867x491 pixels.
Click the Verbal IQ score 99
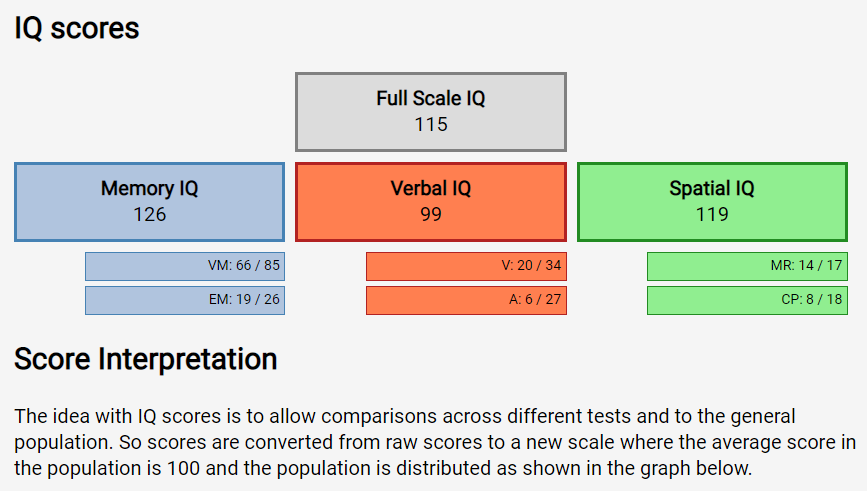[x=430, y=214]
